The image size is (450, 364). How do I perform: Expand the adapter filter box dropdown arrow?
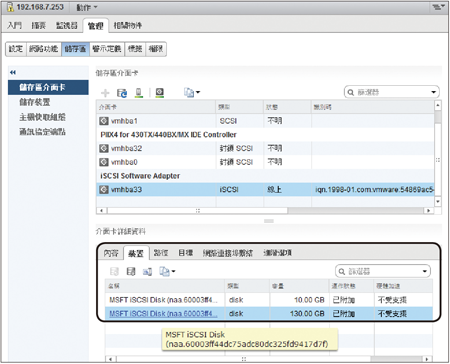tap(433, 92)
